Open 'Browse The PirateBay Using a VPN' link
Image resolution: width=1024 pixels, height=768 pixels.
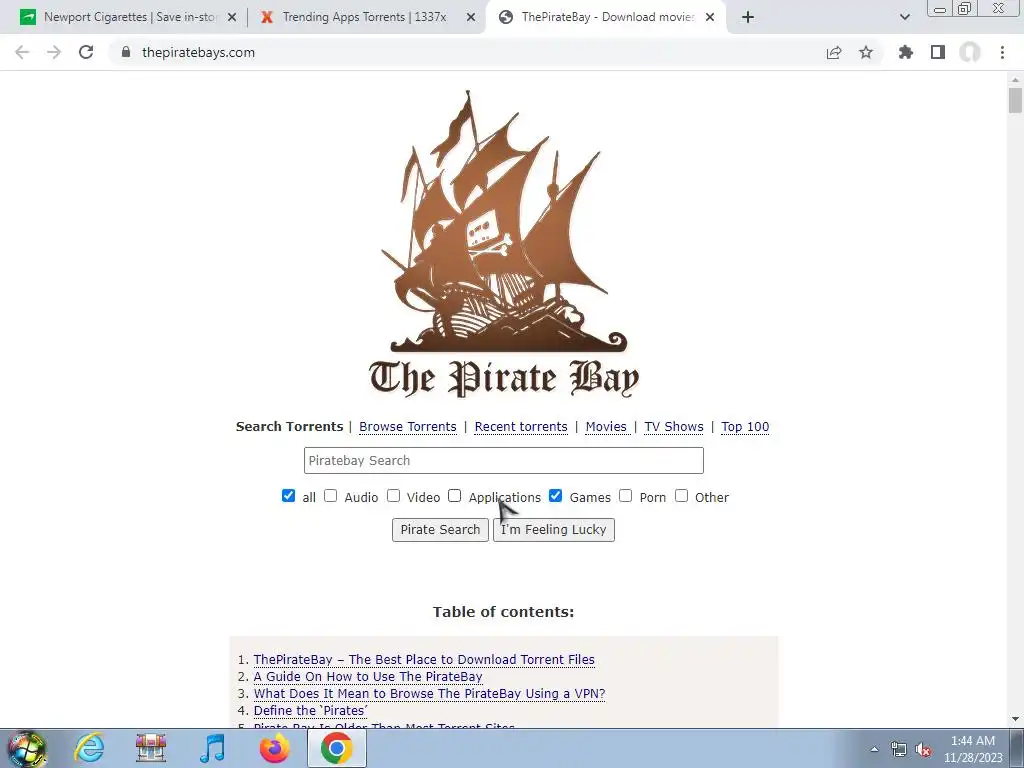429,694
